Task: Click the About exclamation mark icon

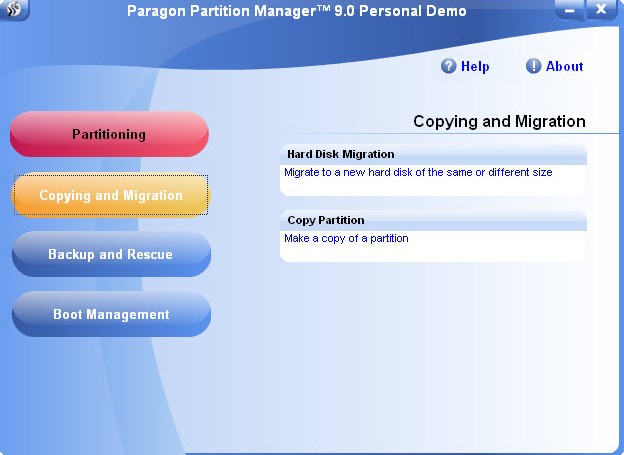Action: [534, 67]
